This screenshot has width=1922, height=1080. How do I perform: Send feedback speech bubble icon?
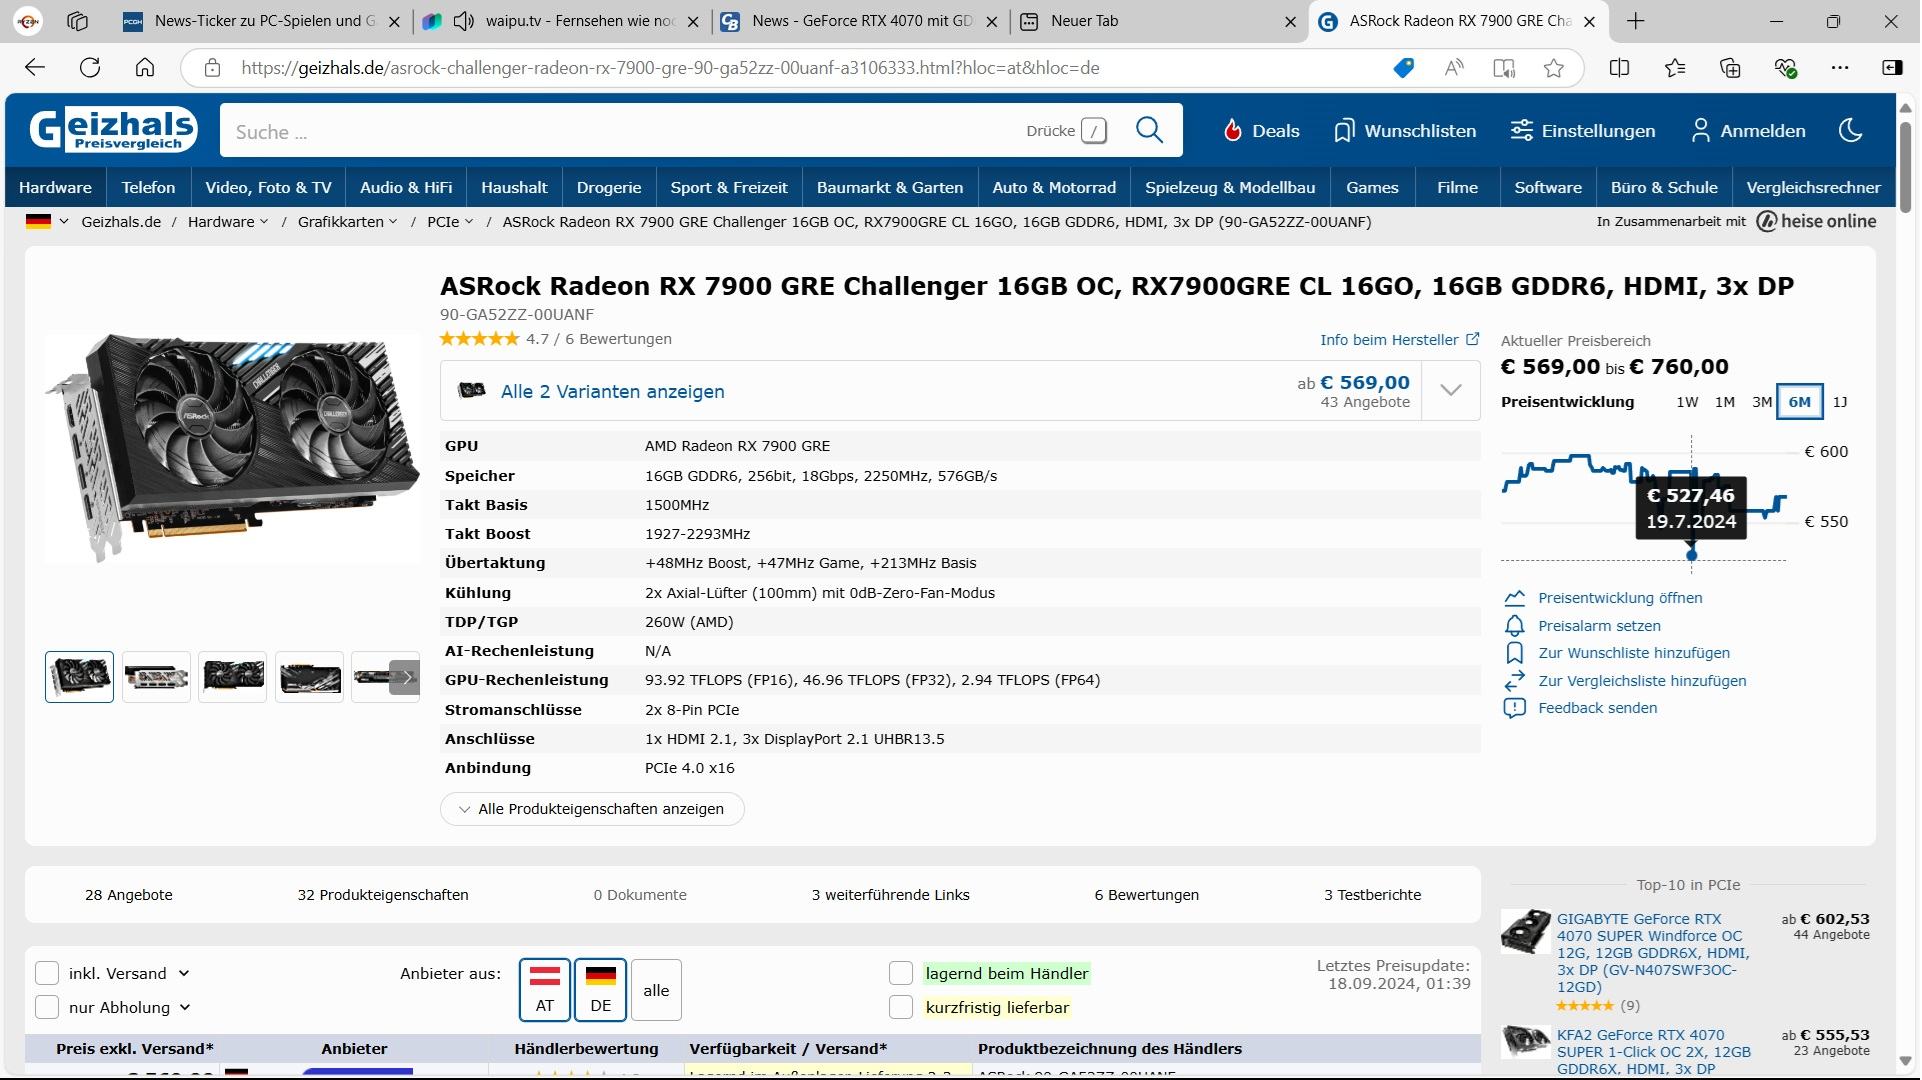[x=1514, y=708]
